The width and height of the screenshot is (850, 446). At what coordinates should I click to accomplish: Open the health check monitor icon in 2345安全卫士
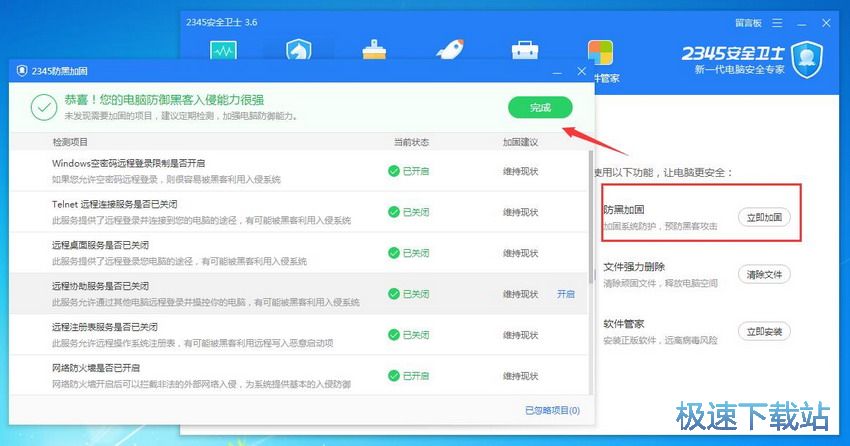coord(223,50)
